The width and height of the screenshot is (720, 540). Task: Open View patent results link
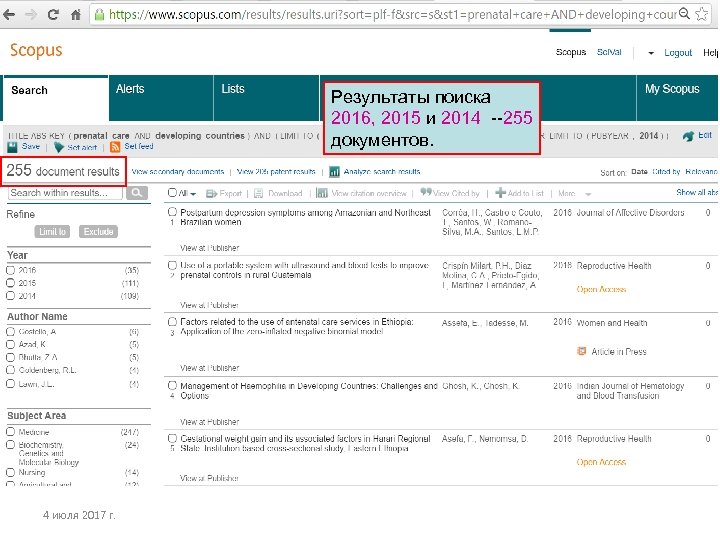coord(276,172)
